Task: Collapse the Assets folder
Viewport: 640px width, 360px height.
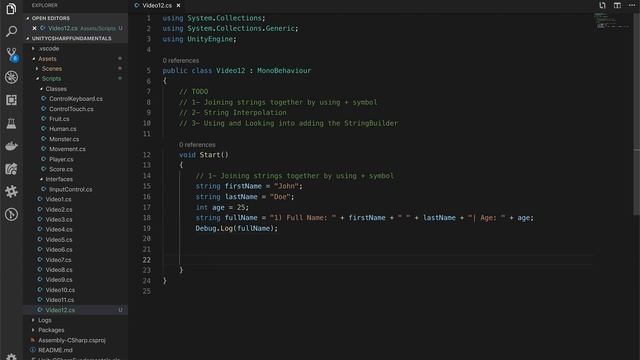Action: tap(47, 58)
